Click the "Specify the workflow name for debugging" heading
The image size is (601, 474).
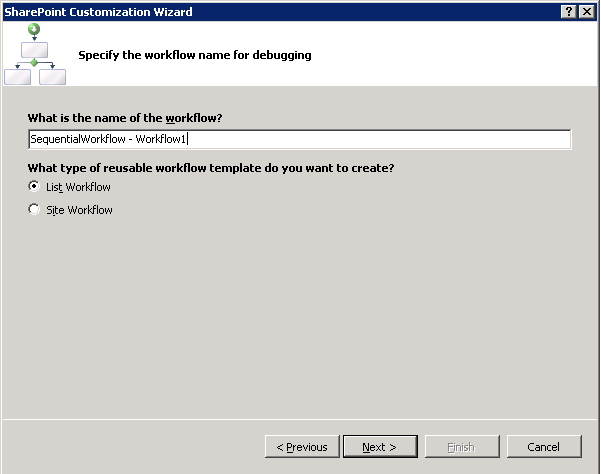pyautogui.click(x=195, y=55)
